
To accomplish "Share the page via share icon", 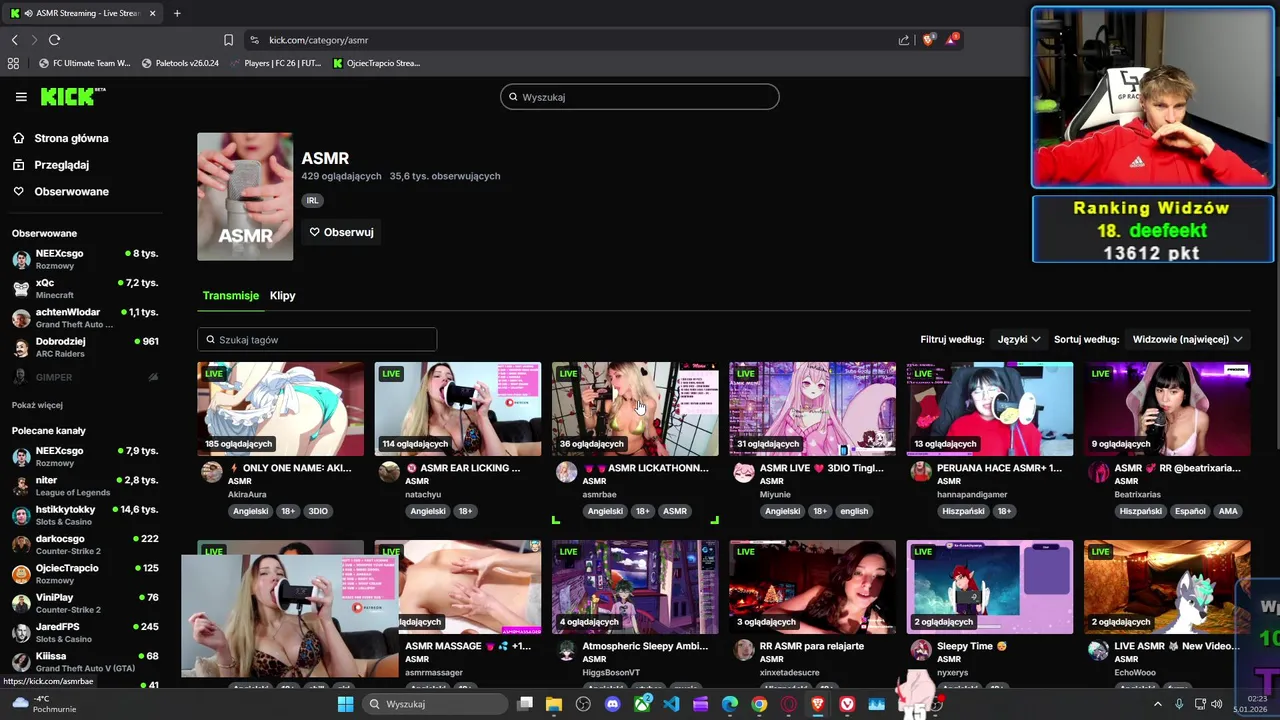I will [x=904, y=40].
